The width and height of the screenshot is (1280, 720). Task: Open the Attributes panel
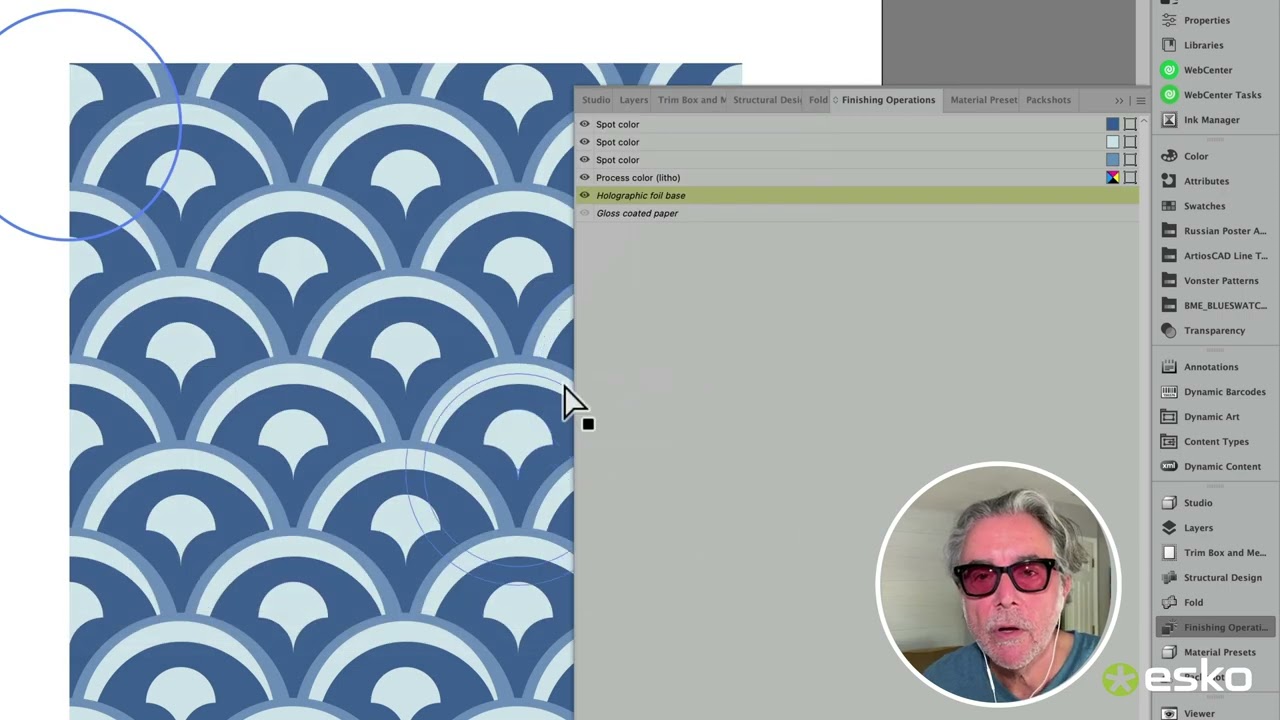pos(1196,181)
